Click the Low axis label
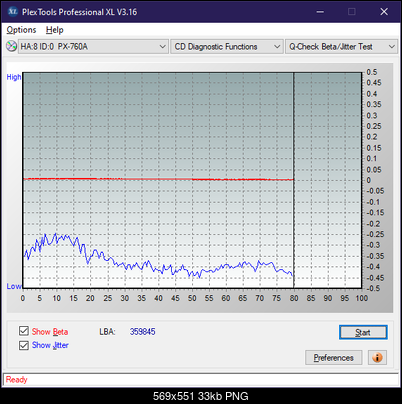Viewport: 402px width, 404px height. tap(14, 286)
